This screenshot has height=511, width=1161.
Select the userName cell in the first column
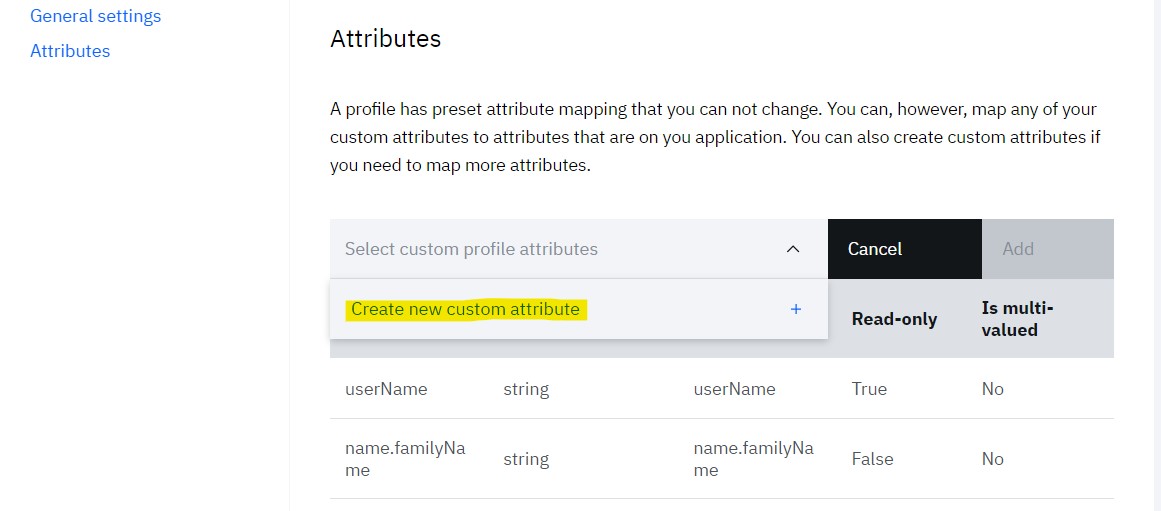(x=386, y=389)
